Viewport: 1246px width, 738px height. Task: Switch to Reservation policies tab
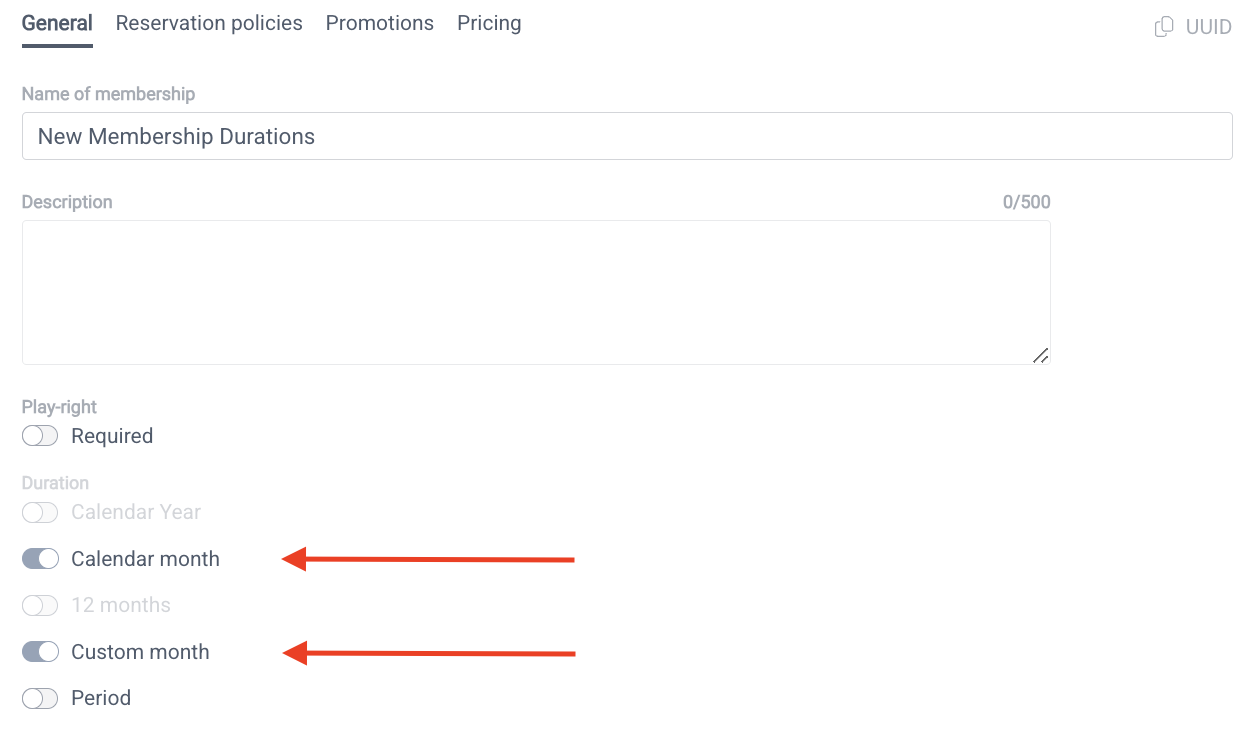pos(209,23)
